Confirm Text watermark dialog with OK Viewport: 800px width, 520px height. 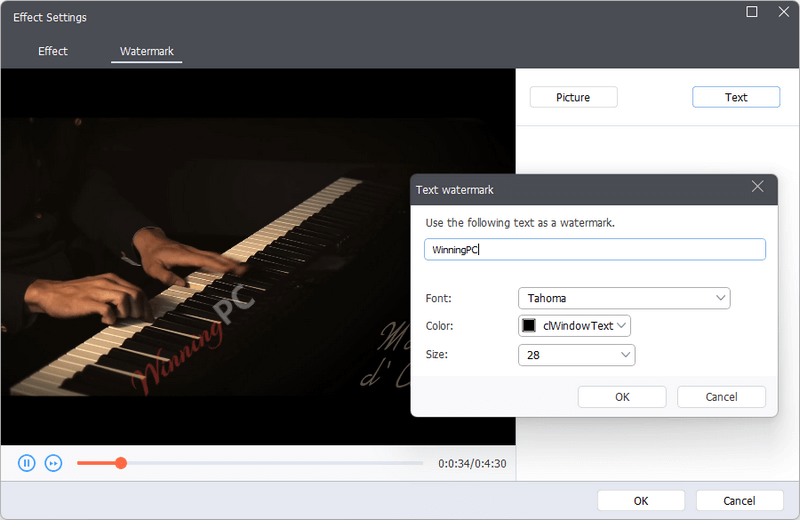click(x=622, y=397)
